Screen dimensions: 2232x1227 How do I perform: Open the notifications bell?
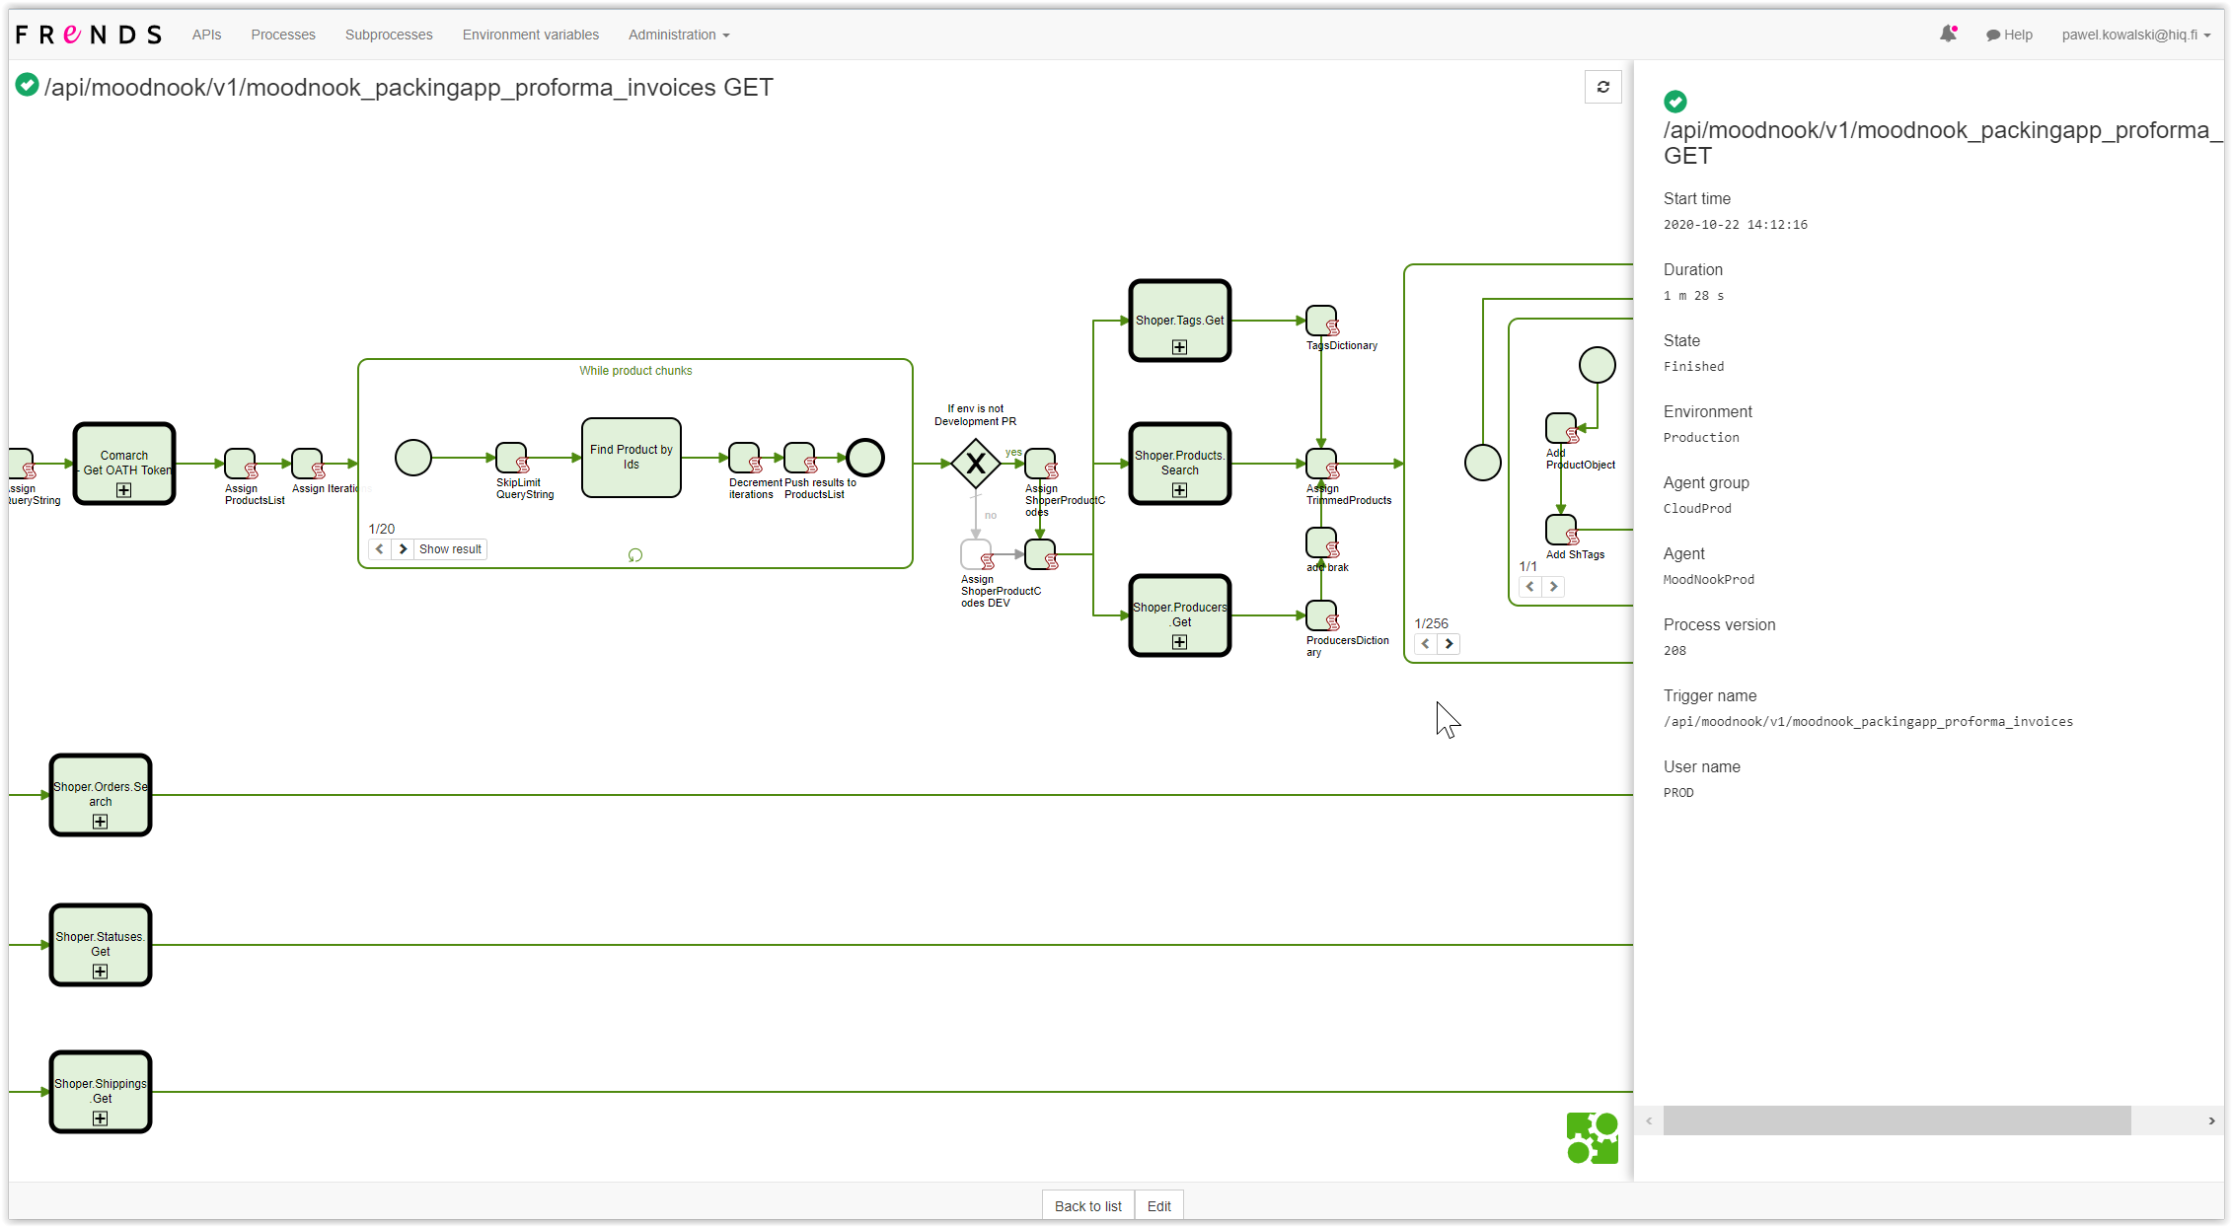(1947, 34)
